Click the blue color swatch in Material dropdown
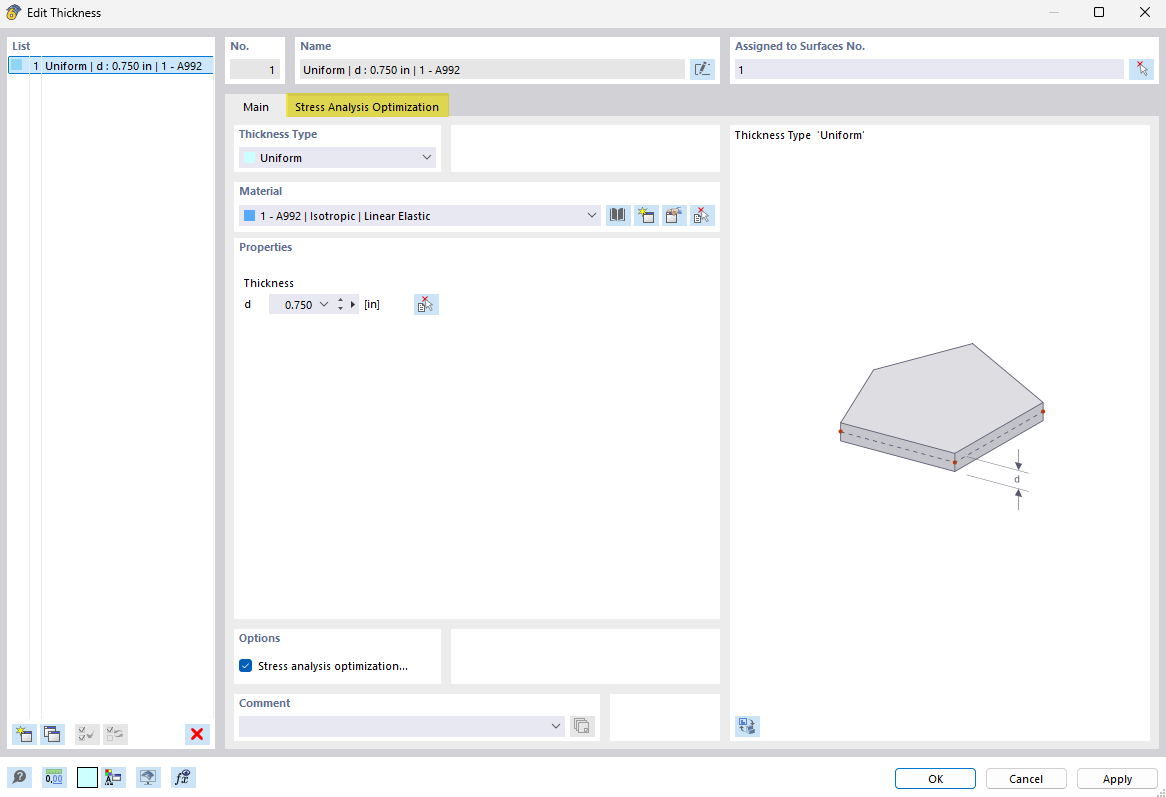1166x797 pixels. point(250,216)
